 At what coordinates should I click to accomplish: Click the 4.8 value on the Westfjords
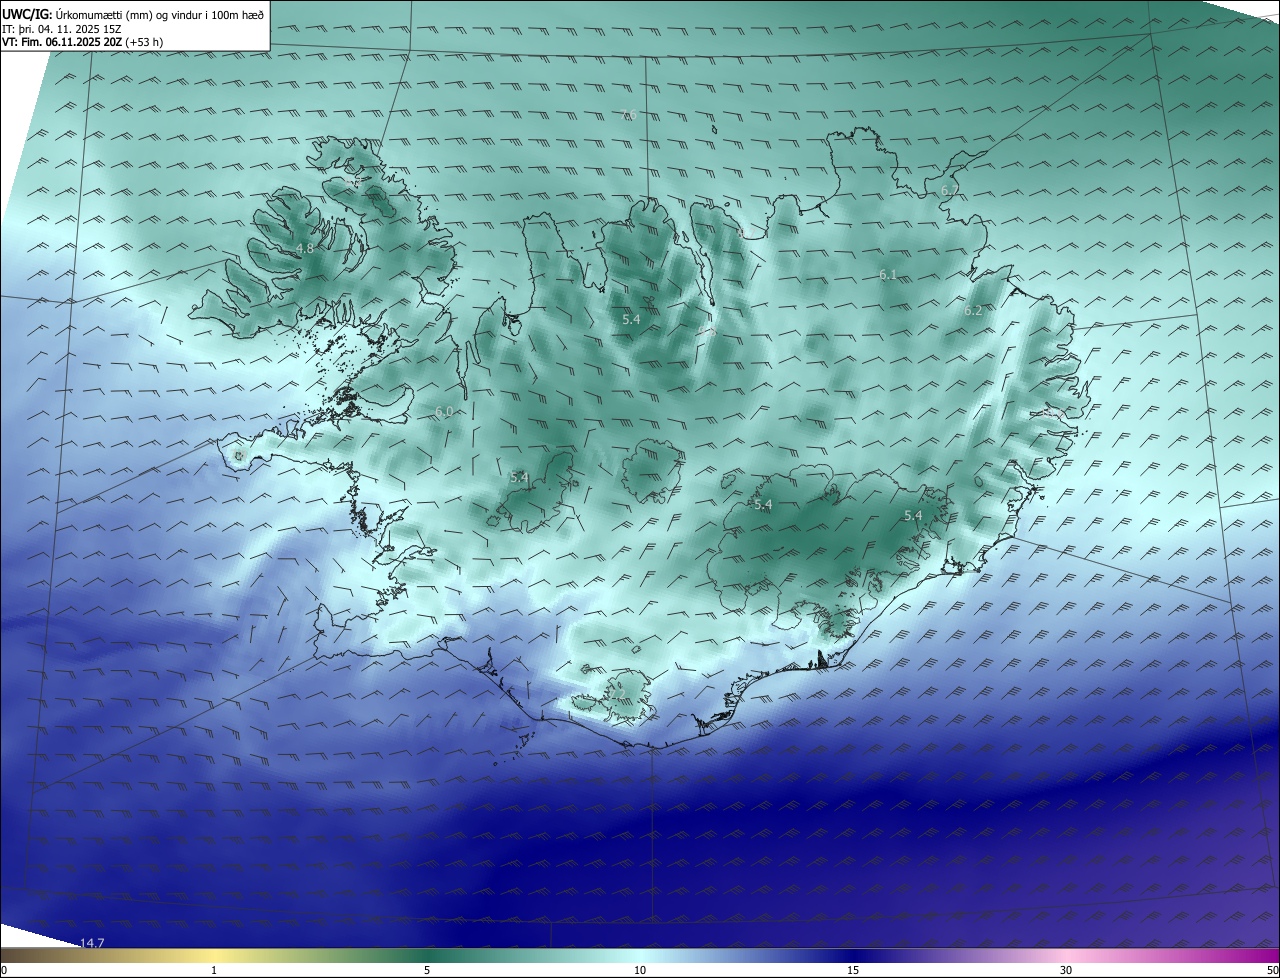tap(306, 248)
